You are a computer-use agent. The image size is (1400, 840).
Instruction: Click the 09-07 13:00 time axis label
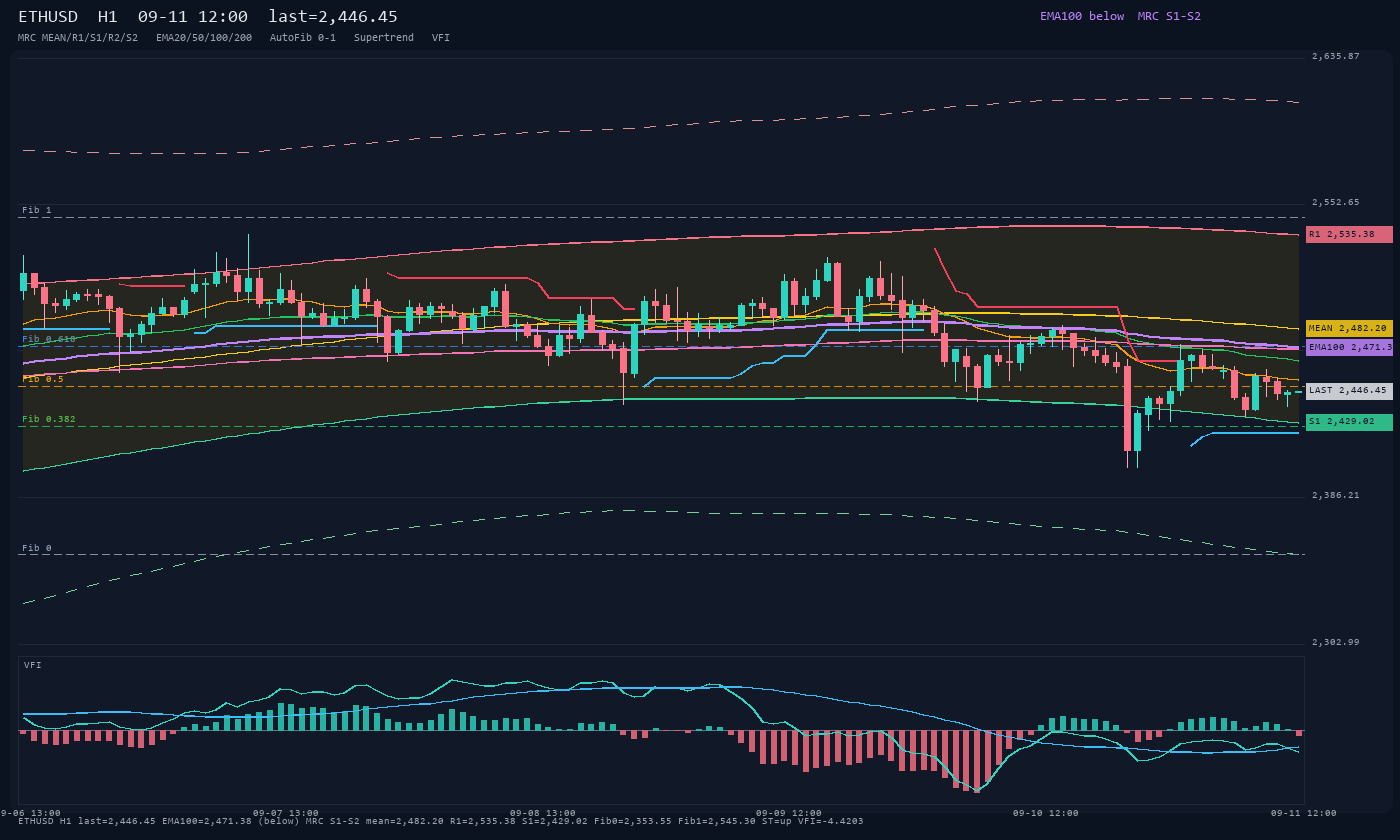[x=286, y=813]
